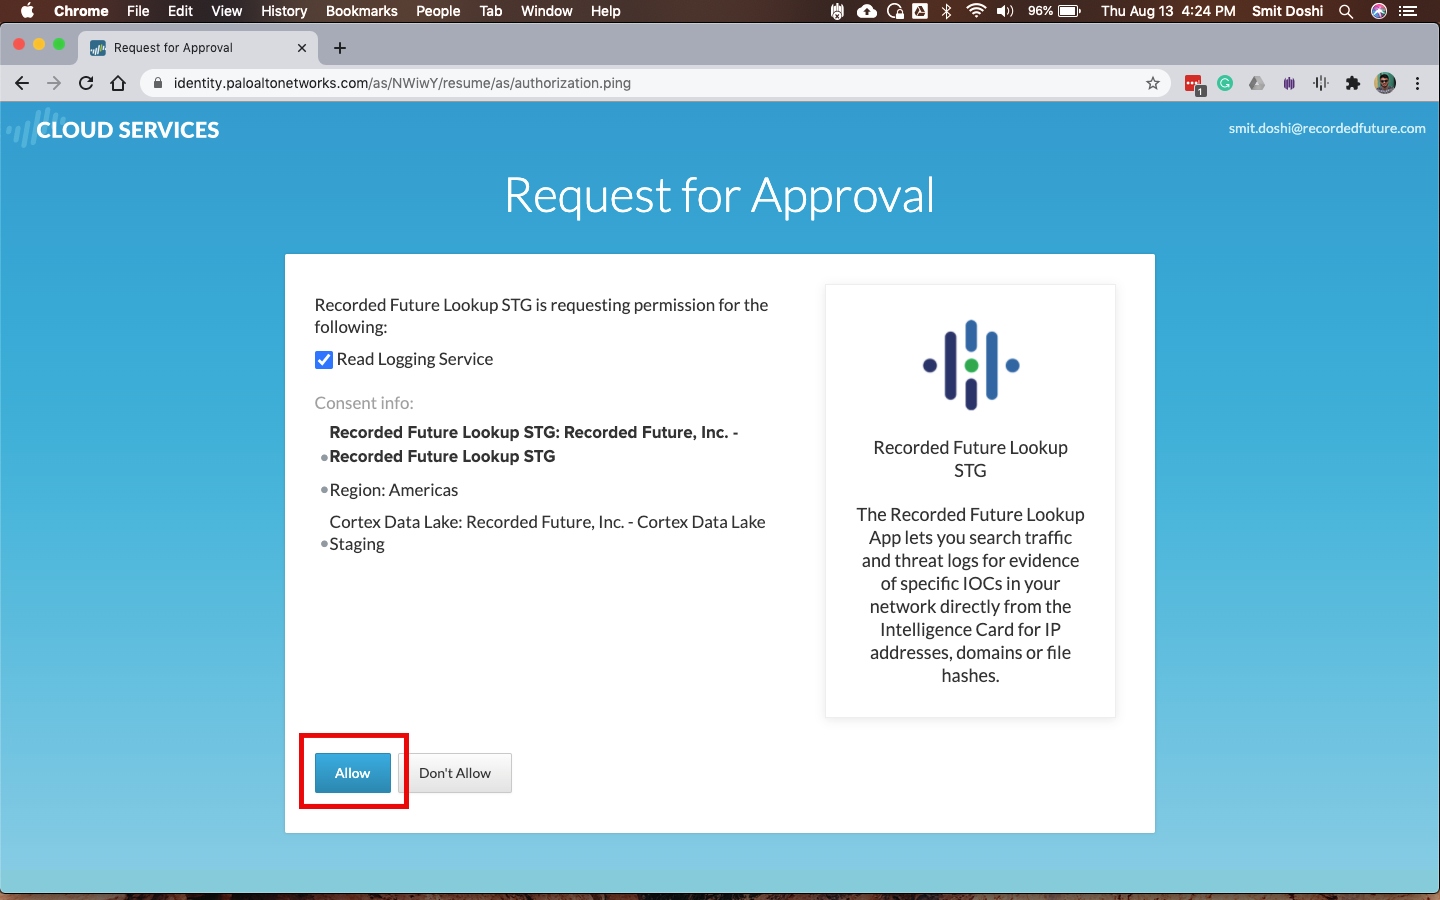Click the Cloud Services logo

pyautogui.click(x=113, y=129)
